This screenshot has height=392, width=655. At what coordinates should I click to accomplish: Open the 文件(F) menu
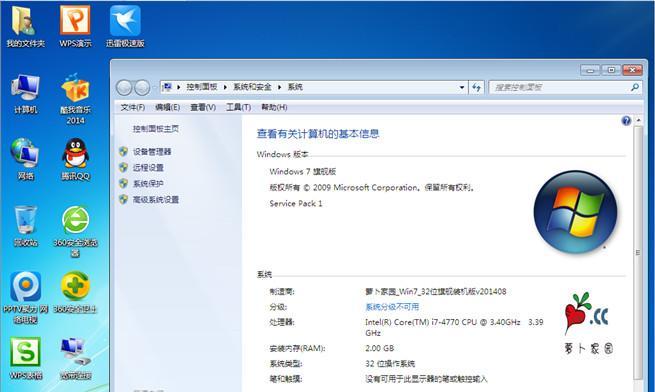(x=132, y=107)
